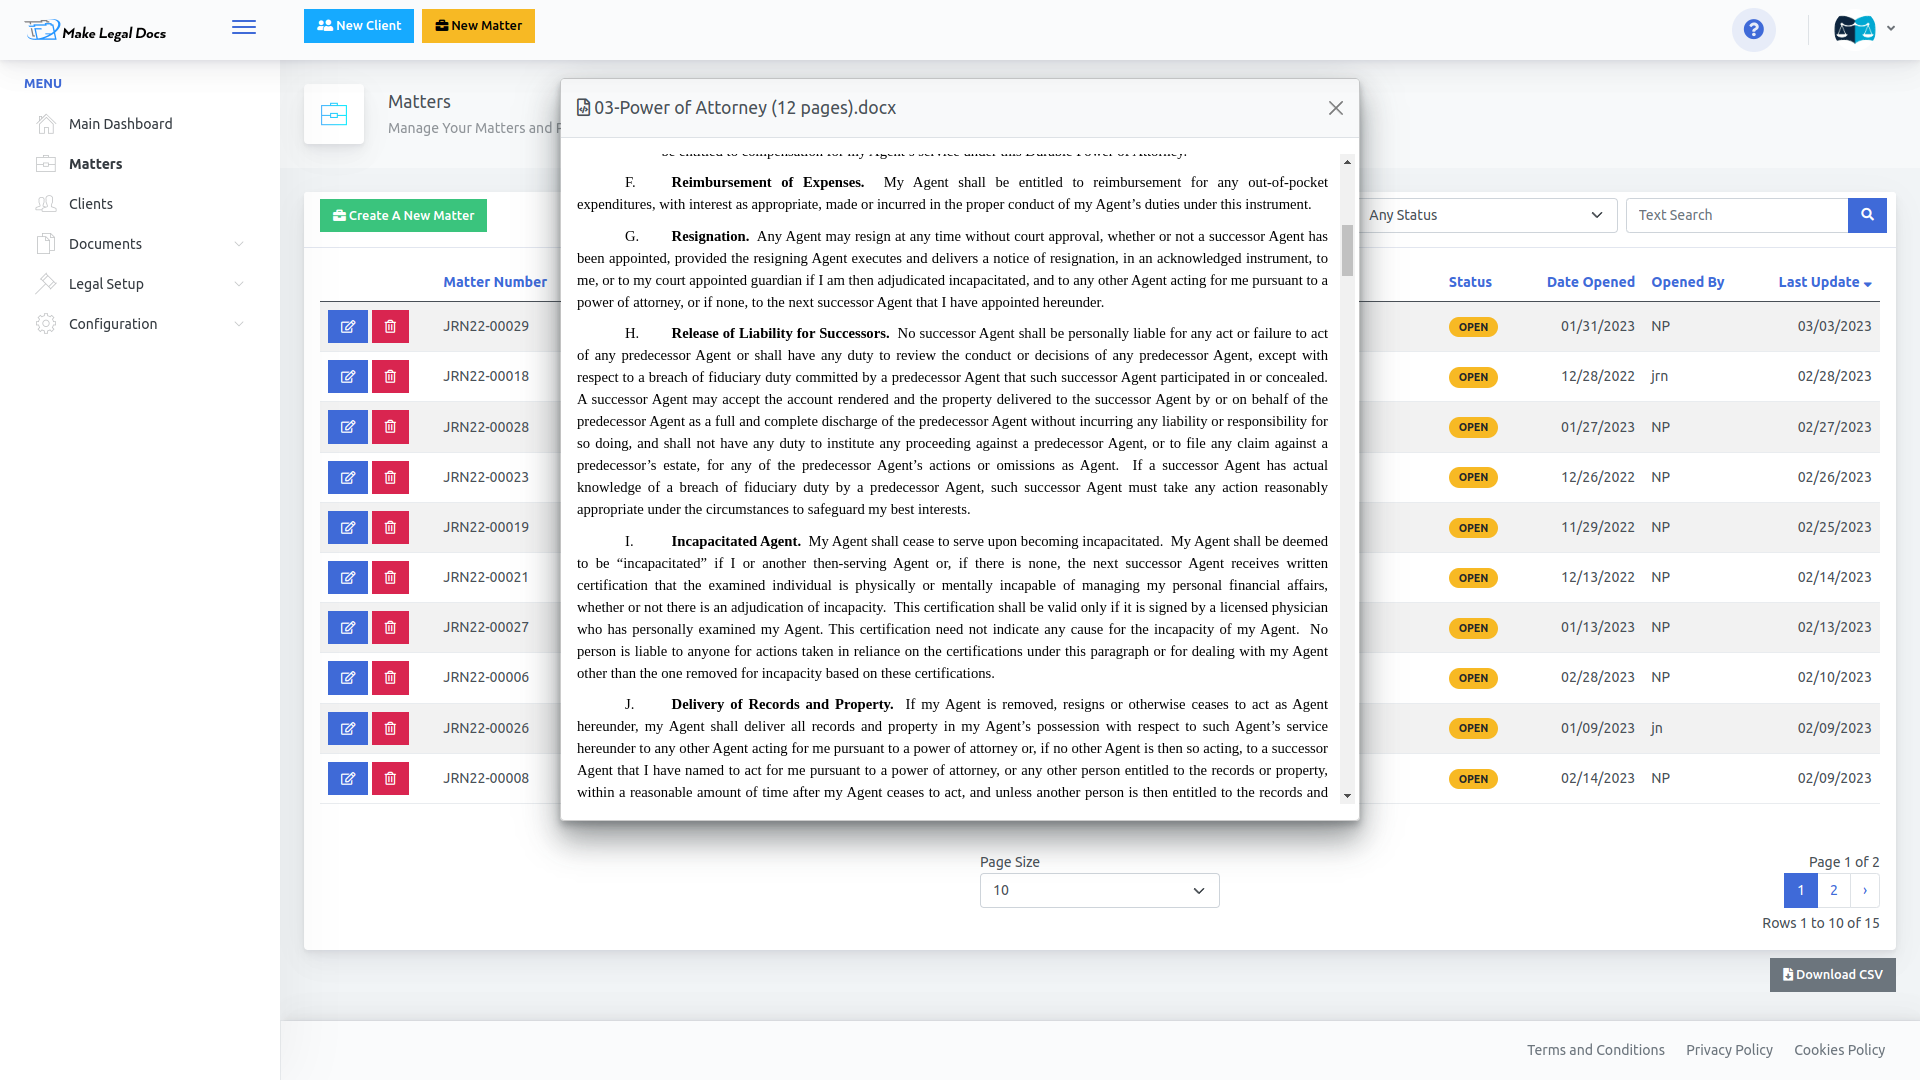
Task: Click the document preview scrollbar down arrow
Action: click(x=1347, y=796)
